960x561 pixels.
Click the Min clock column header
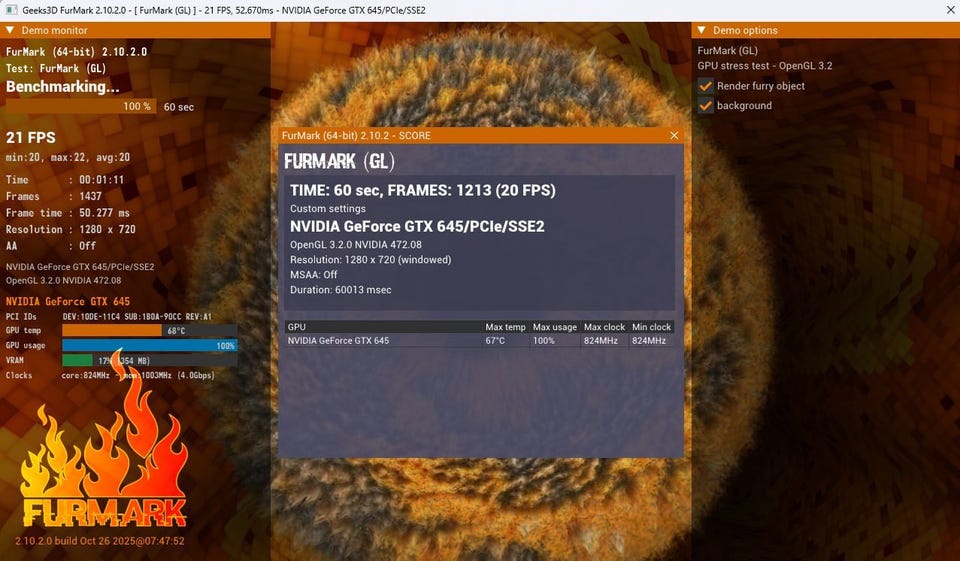click(x=651, y=327)
